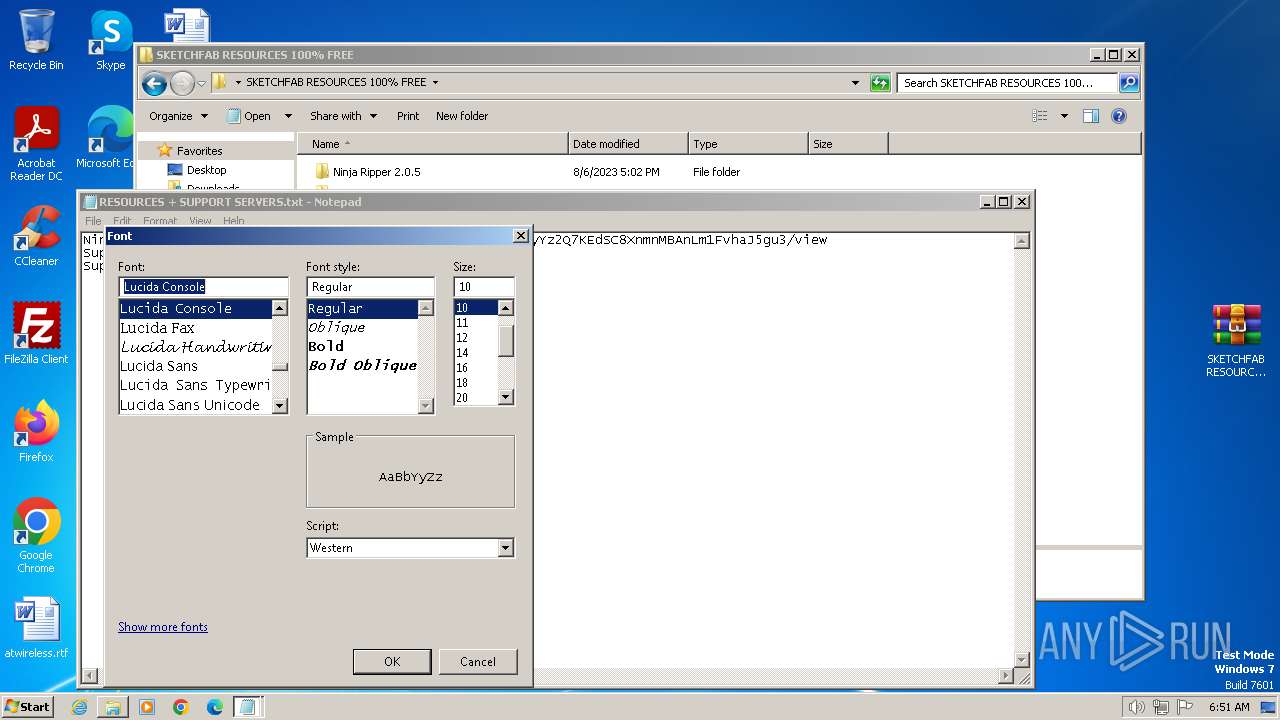Open the Start menu

pyautogui.click(x=27, y=707)
